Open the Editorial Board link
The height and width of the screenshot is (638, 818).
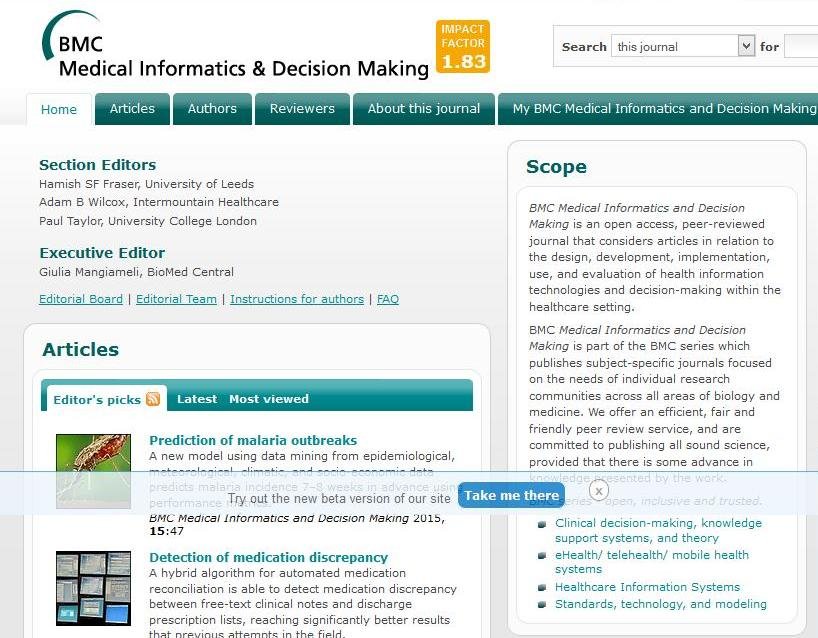(80, 298)
